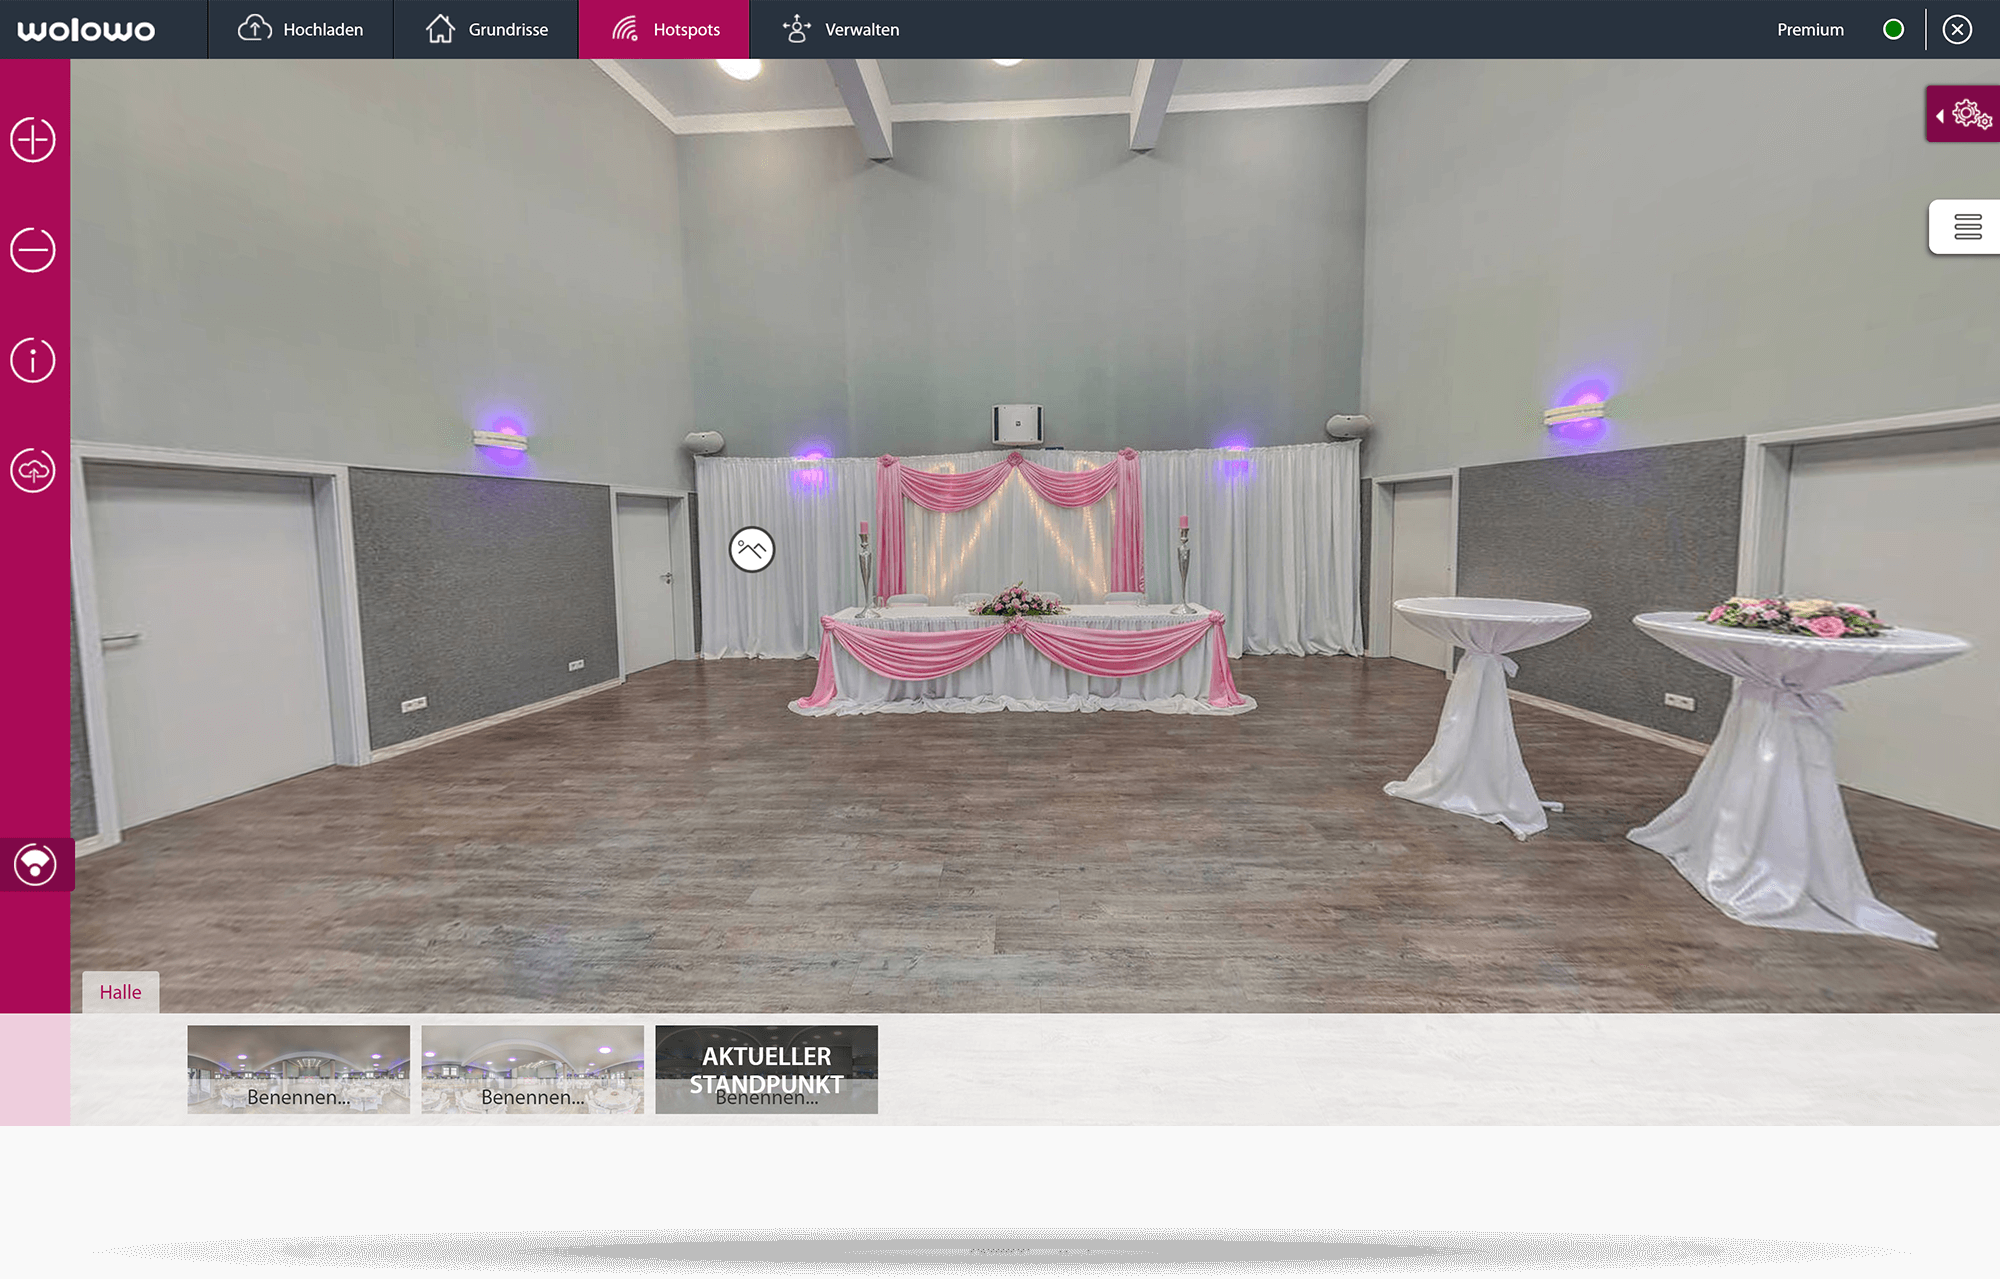Open the info panel via the info icon
Image resolution: width=2000 pixels, height=1279 pixels.
tap(33, 360)
